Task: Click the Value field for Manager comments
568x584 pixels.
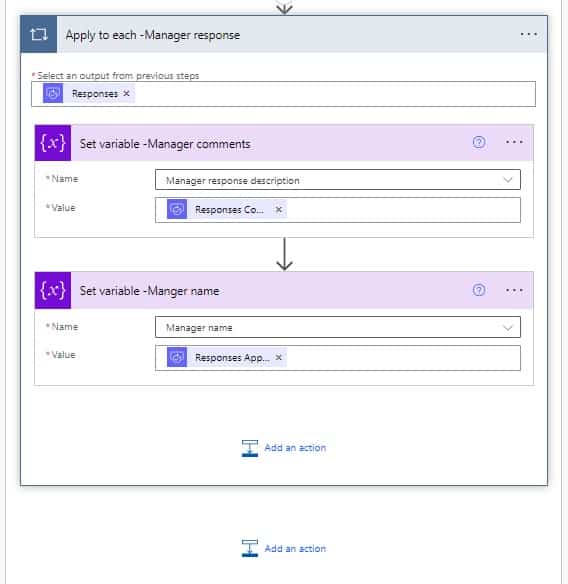Action: pyautogui.click(x=338, y=210)
